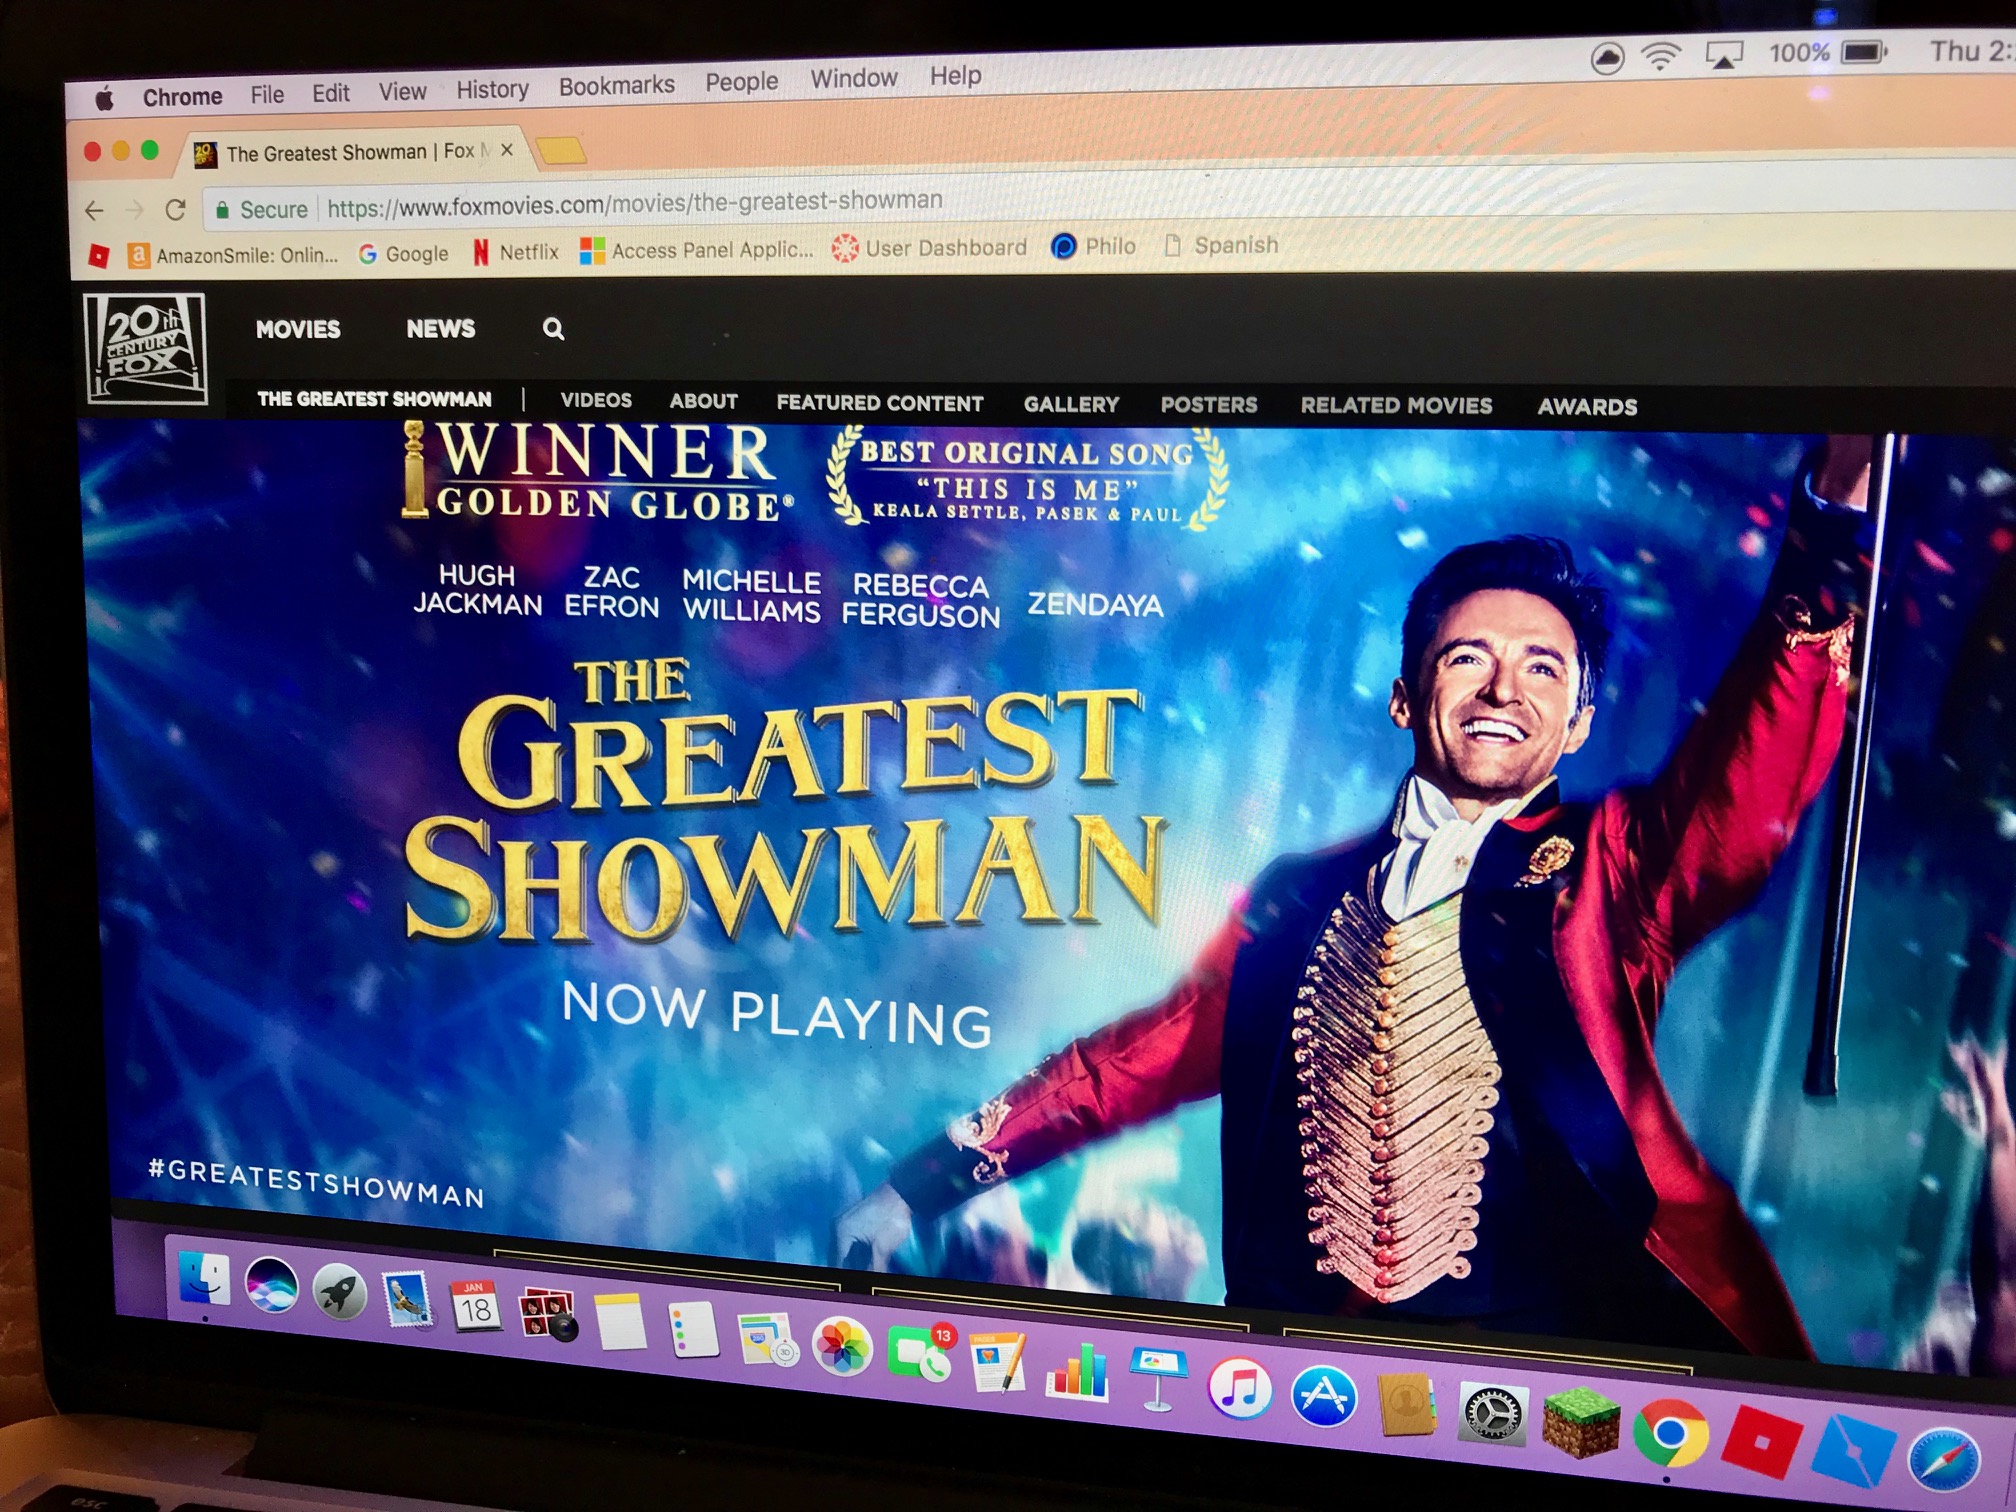Go to RELATED MOVIES section

pyautogui.click(x=1396, y=405)
